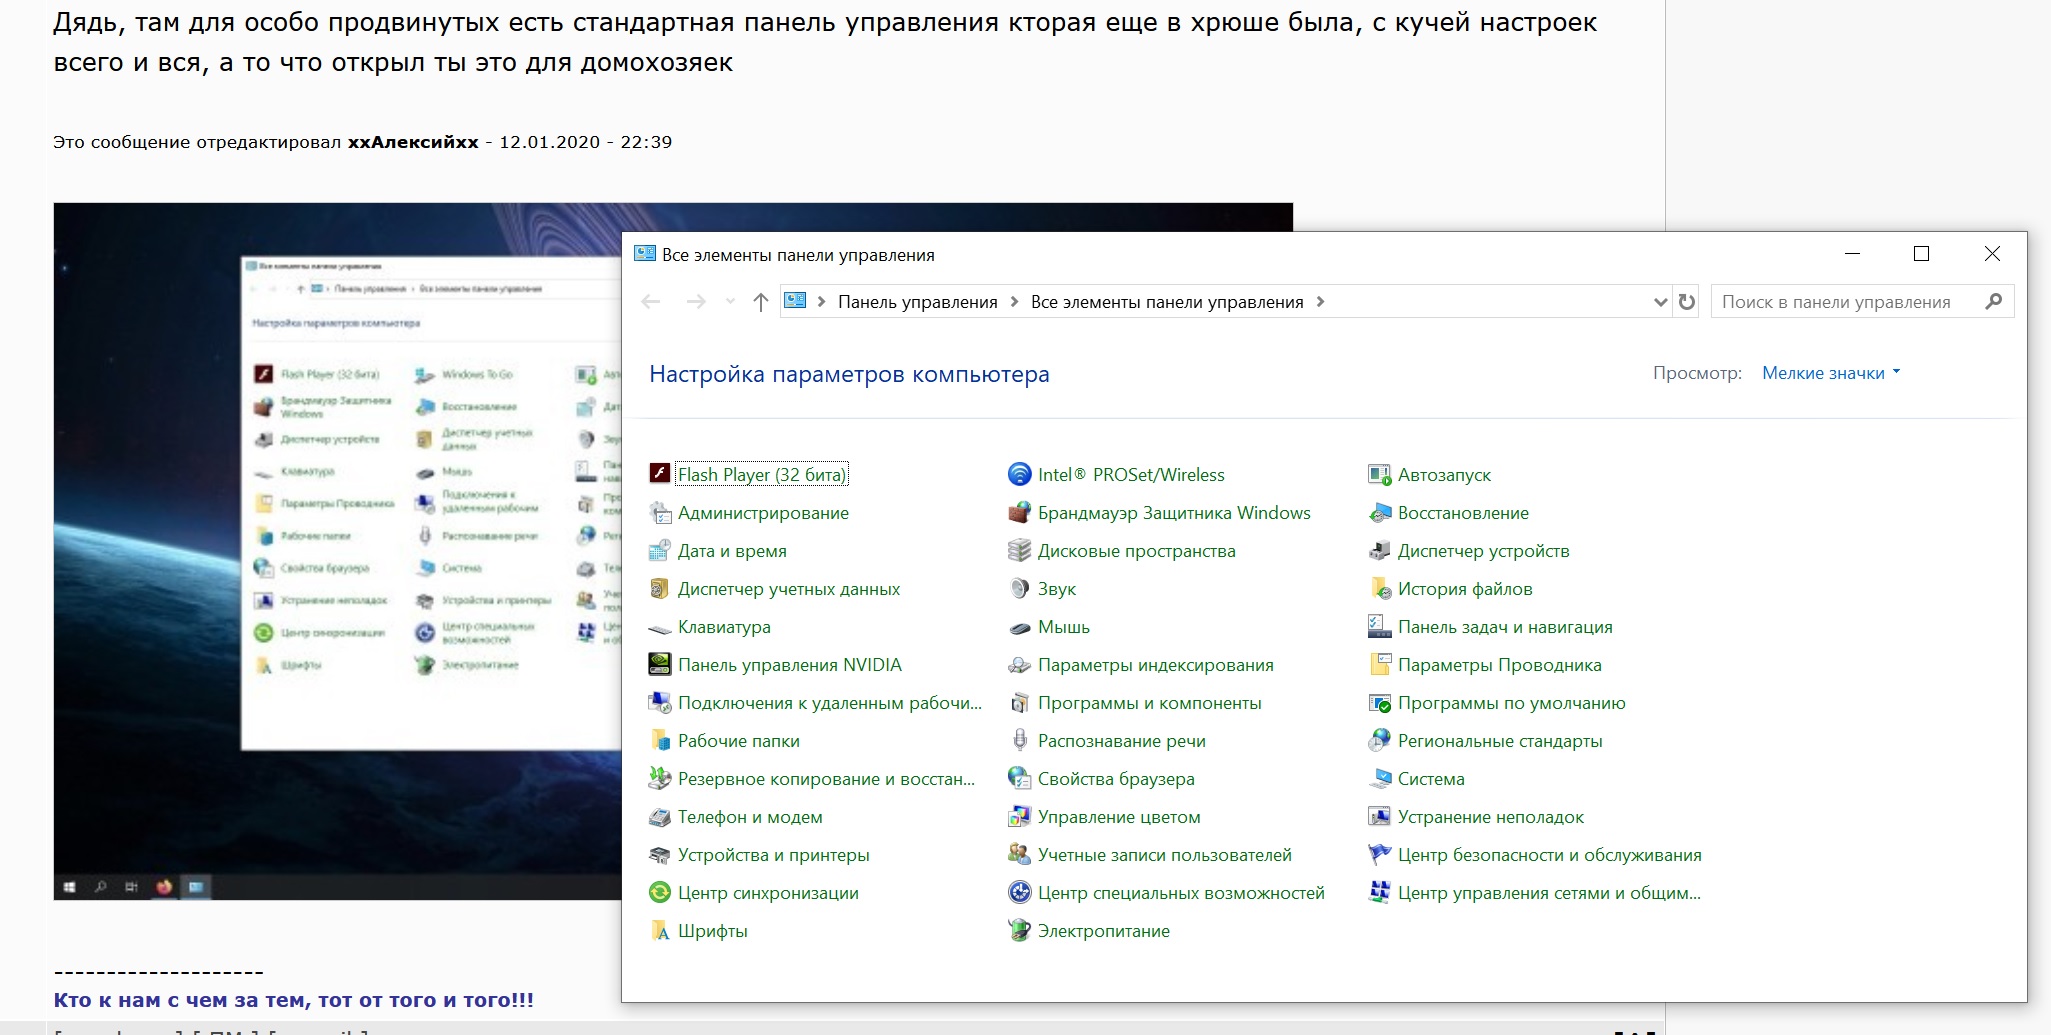Open Восстановление link

point(1463,513)
